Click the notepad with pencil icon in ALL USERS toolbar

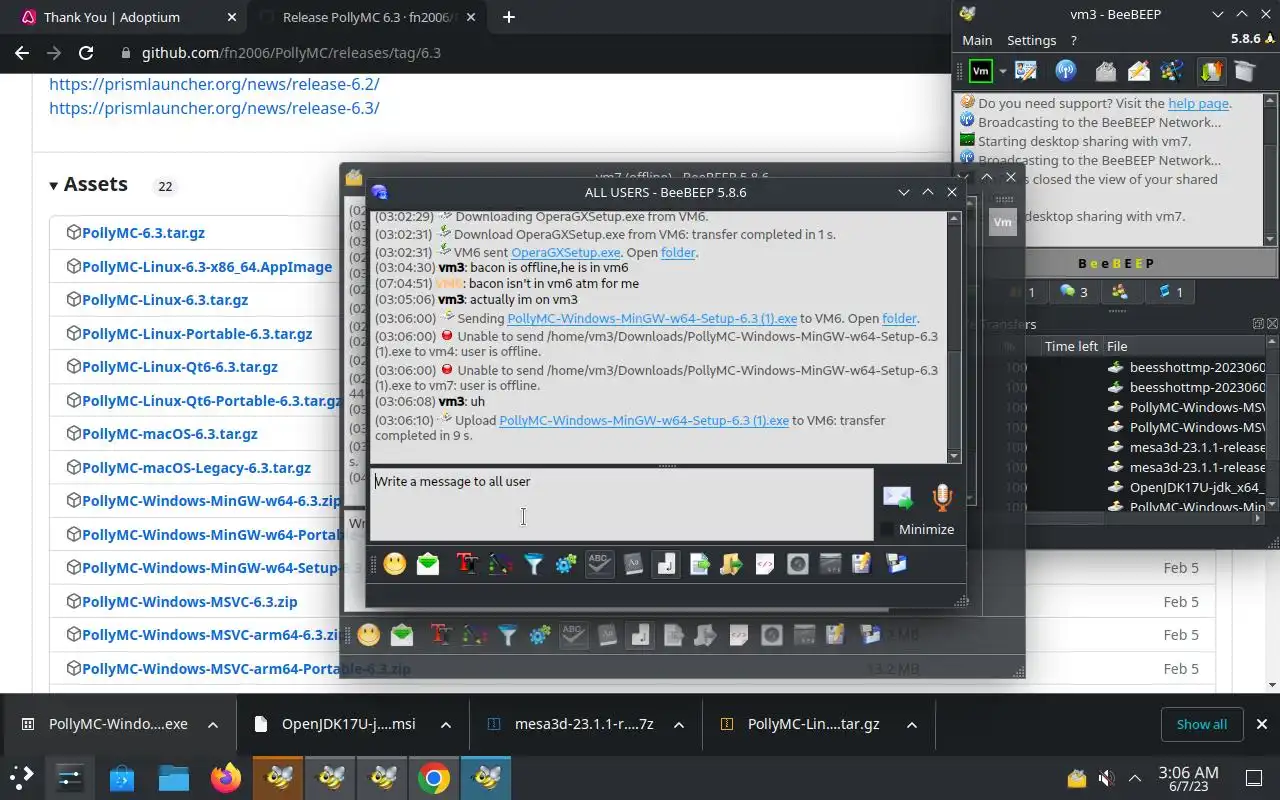click(x=862, y=564)
